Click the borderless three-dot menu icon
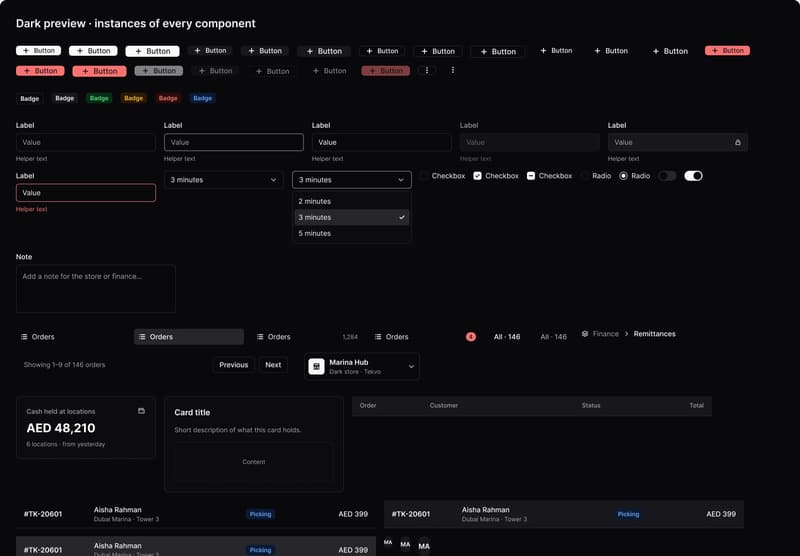800x556 pixels. tap(453, 70)
